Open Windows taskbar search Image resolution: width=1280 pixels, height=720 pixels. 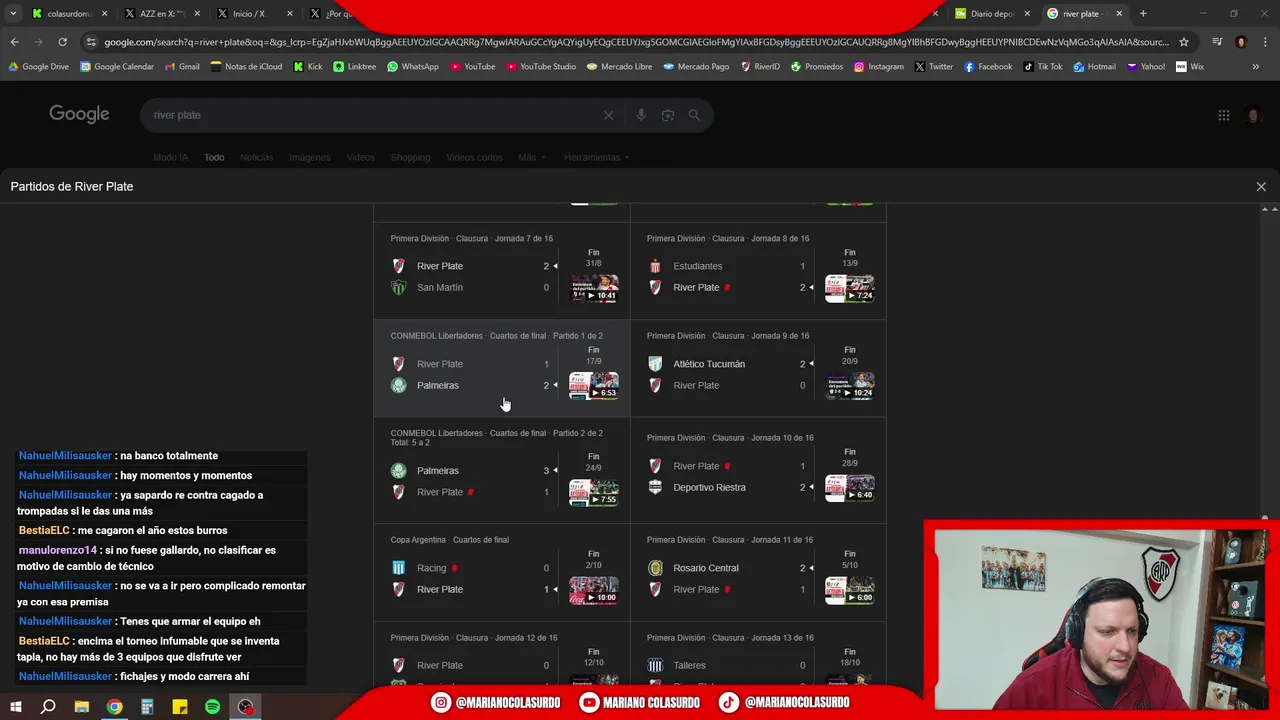pyautogui.click(x=48, y=707)
